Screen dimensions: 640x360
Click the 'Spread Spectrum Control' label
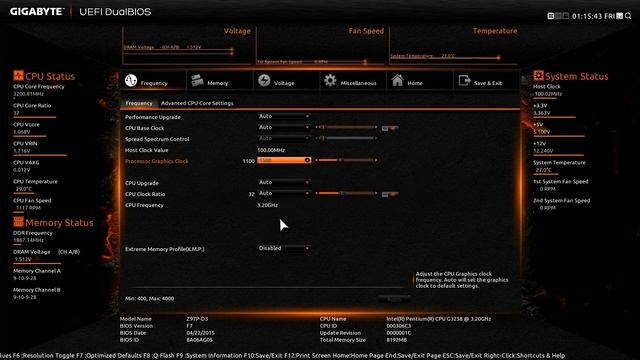[157, 139]
